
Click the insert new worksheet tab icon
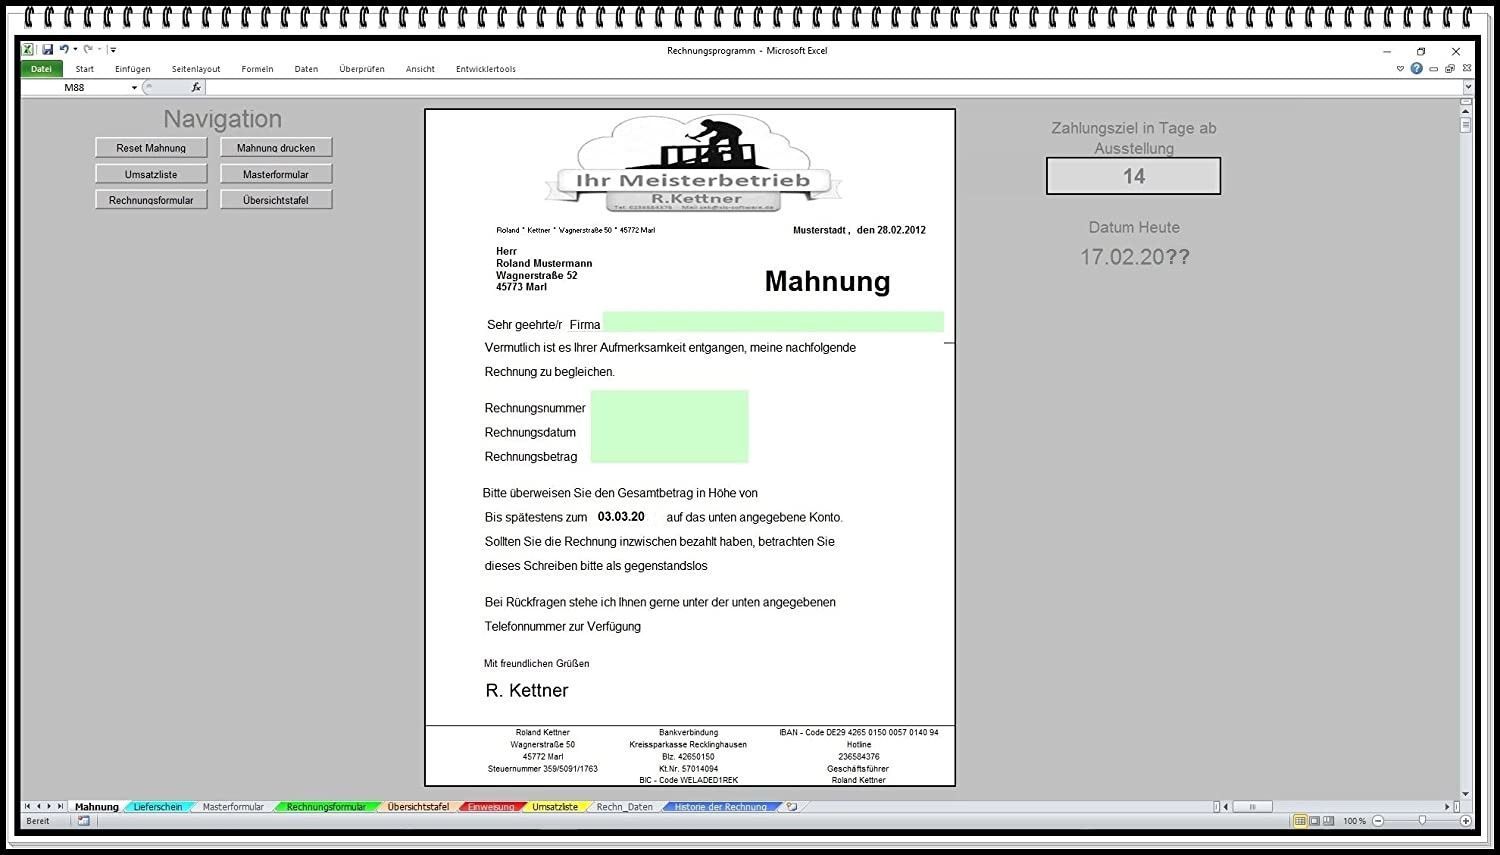792,807
